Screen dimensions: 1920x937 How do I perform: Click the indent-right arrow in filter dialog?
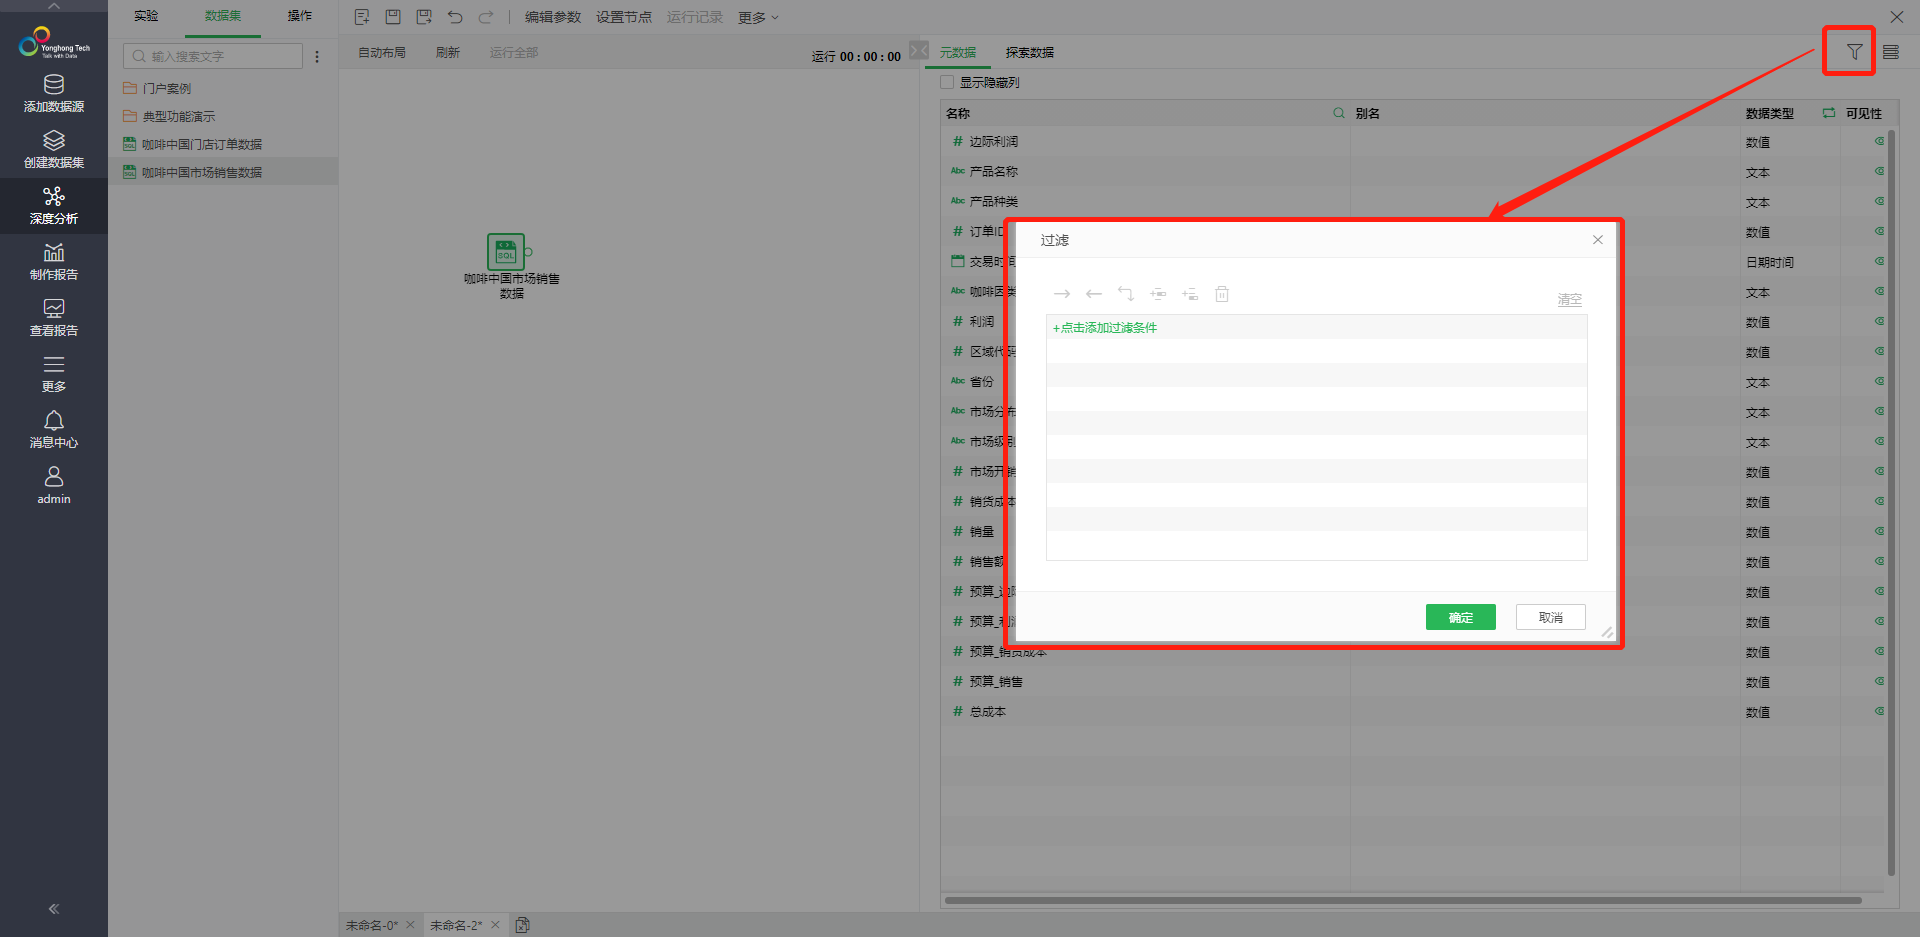point(1062,294)
